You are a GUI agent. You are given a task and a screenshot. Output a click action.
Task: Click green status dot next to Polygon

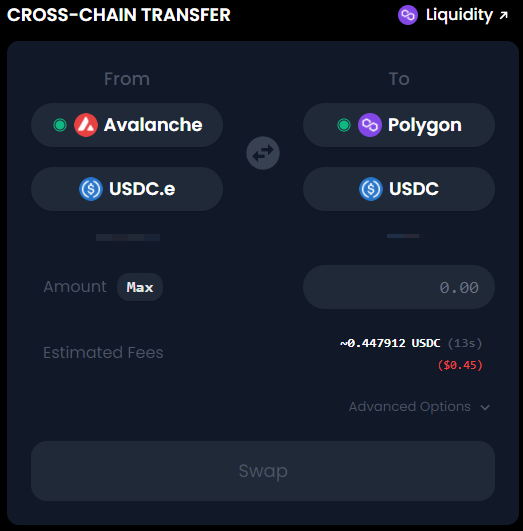pos(344,125)
